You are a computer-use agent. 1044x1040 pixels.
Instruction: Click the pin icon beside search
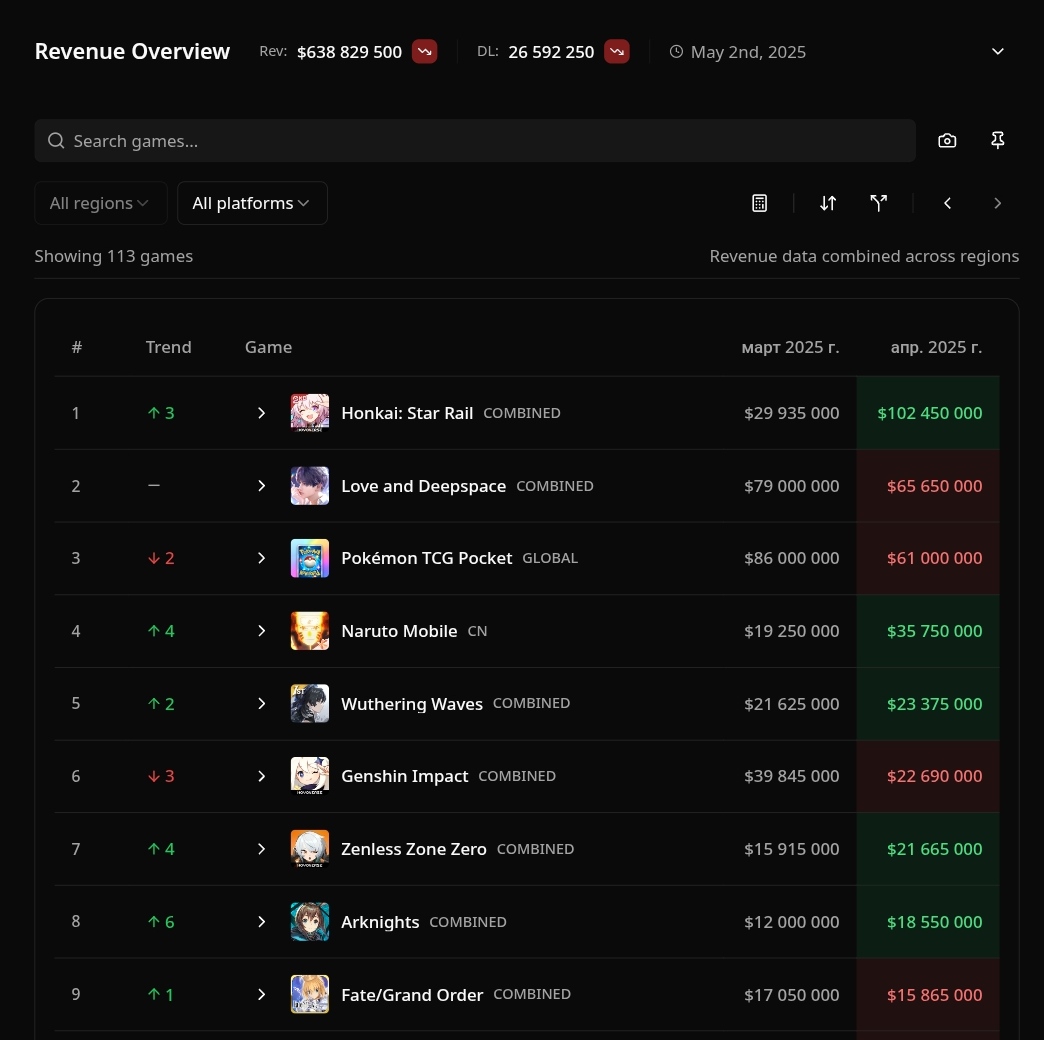click(x=997, y=140)
